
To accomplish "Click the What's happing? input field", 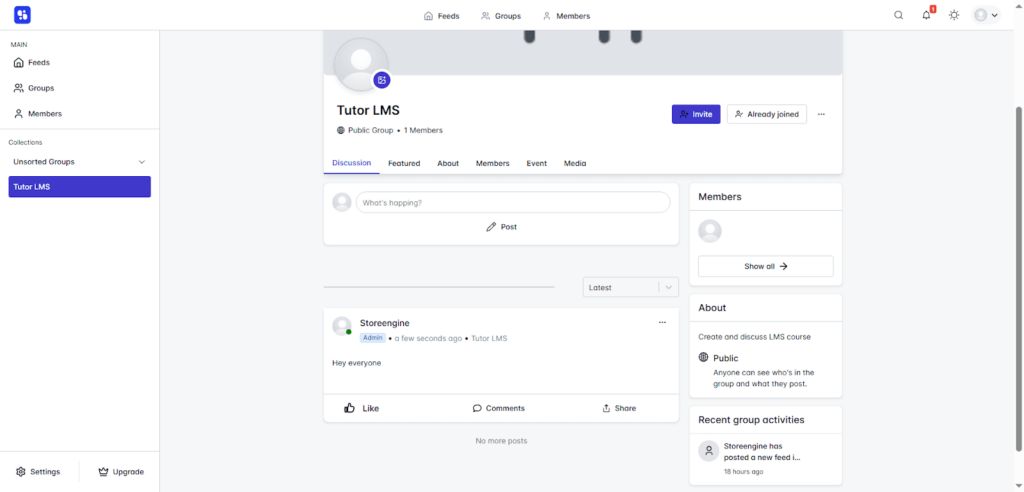I will click(x=513, y=203).
